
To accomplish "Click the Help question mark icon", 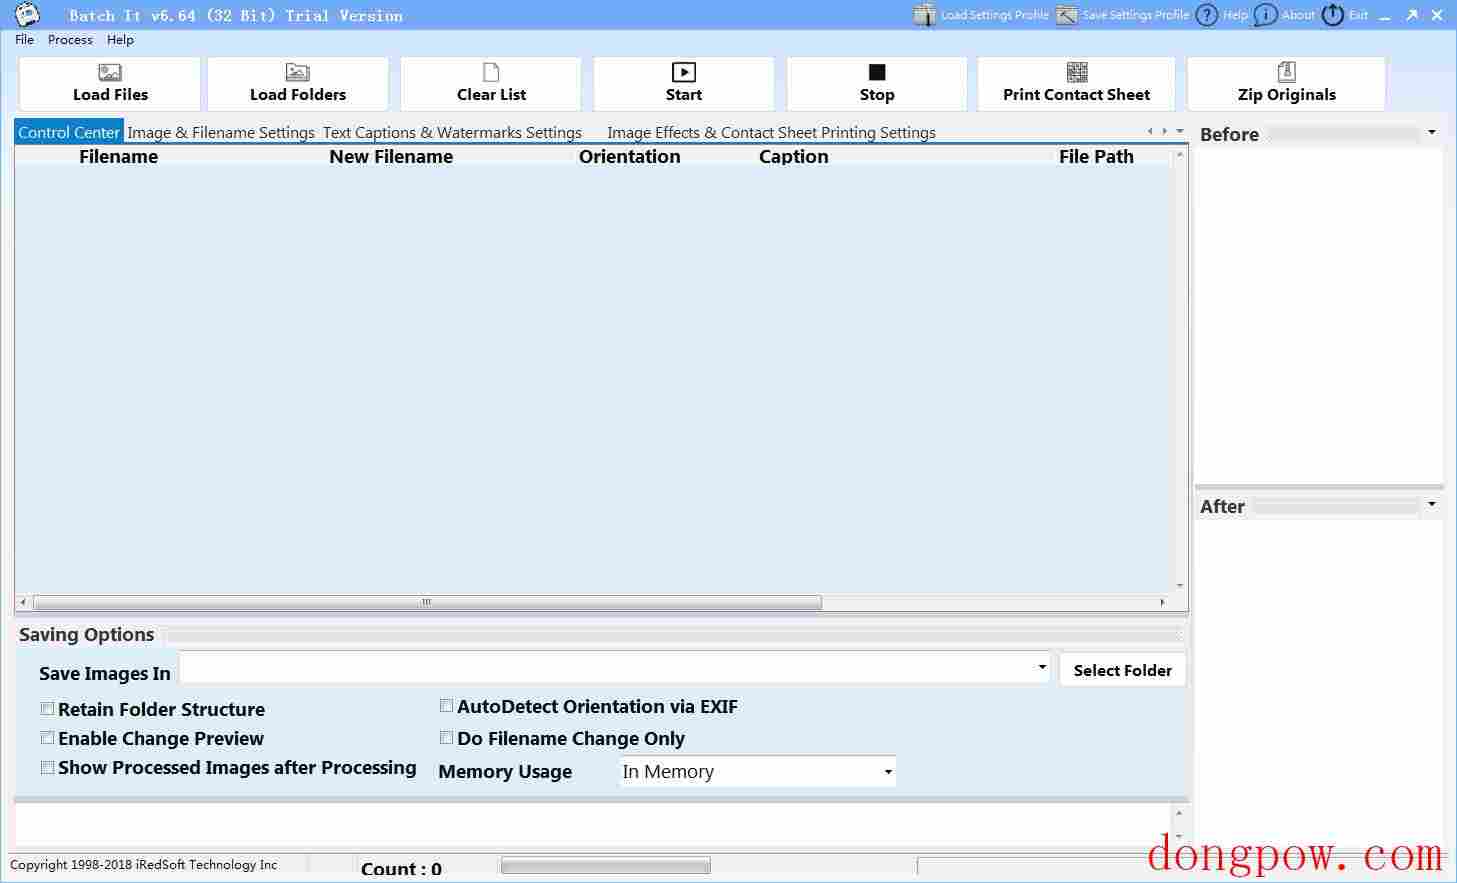I will coord(1208,15).
